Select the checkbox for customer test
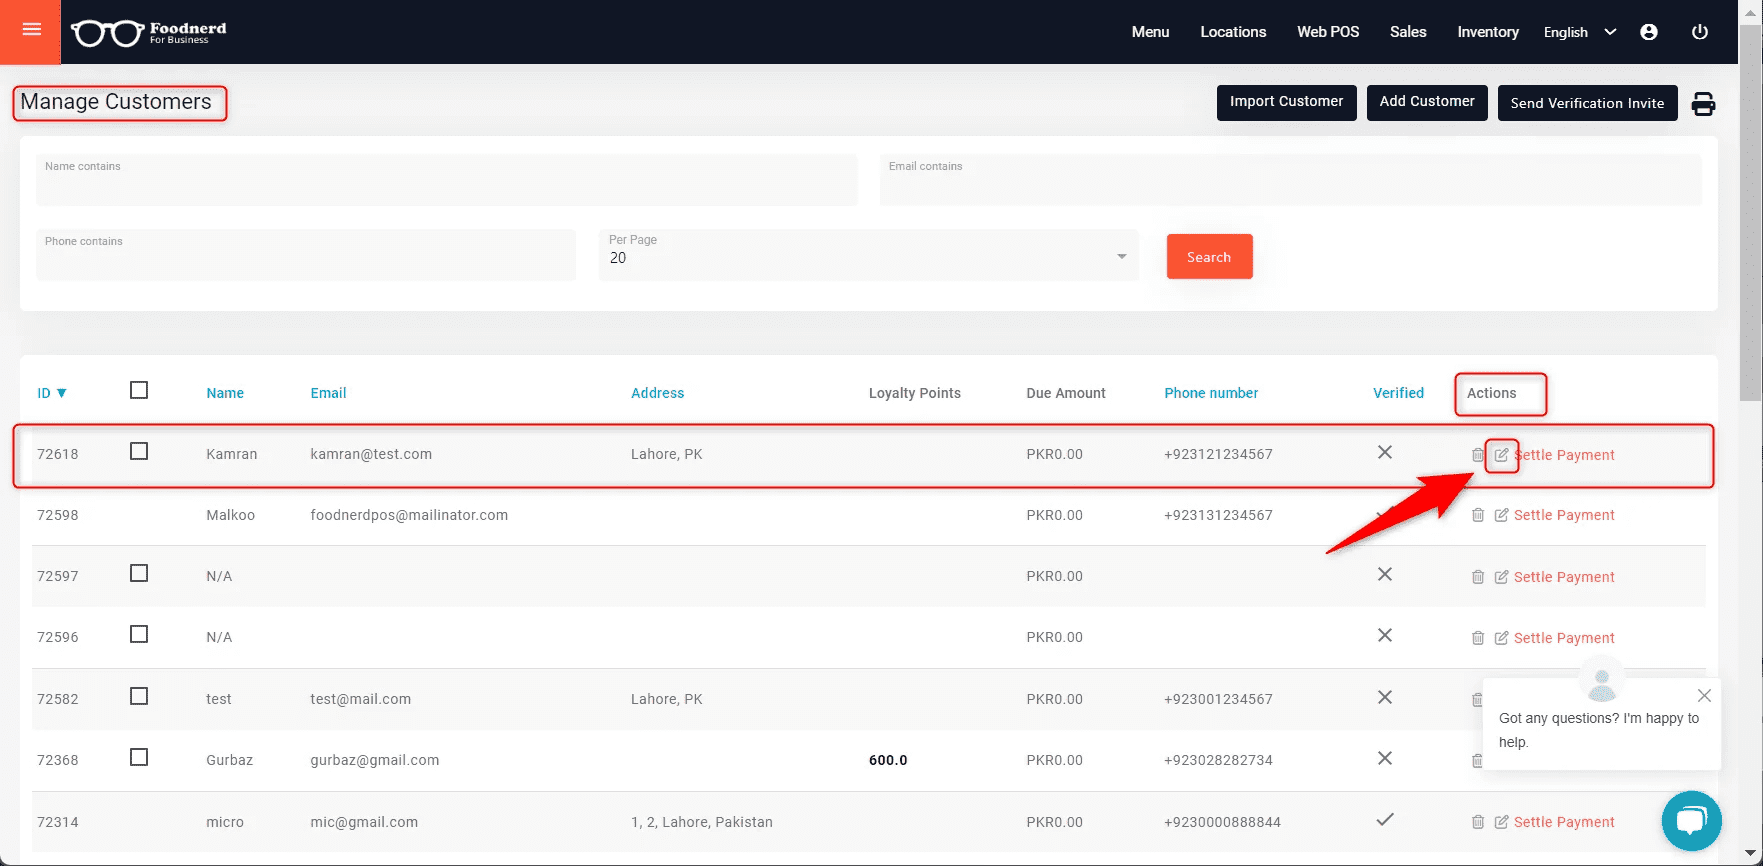The width and height of the screenshot is (1763, 866). (139, 696)
